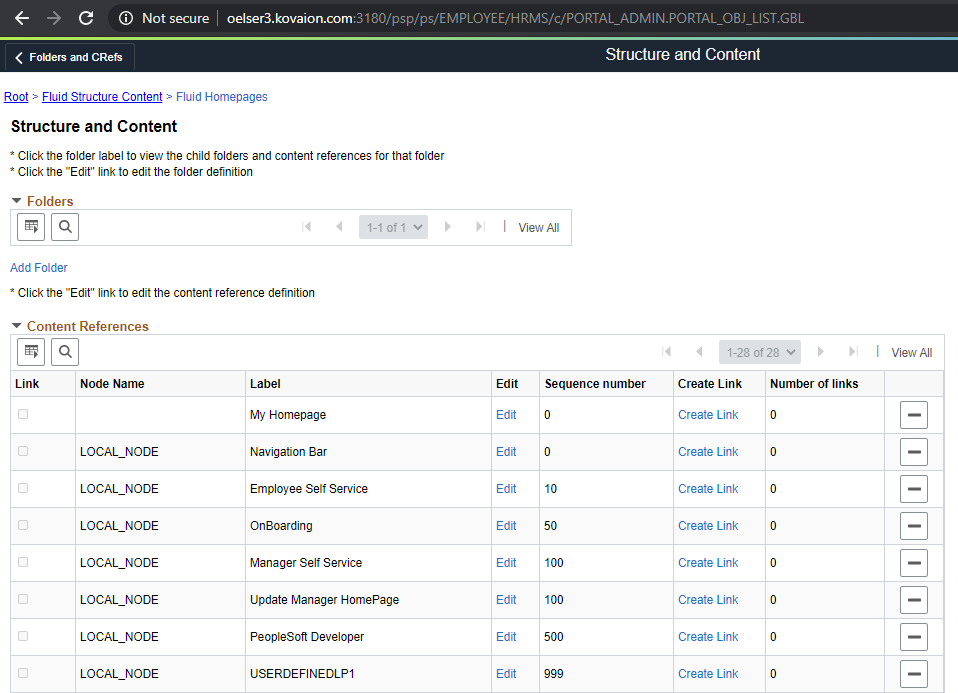The image size is (958, 693).
Task: Go to previous page in Content References
Action: (x=699, y=351)
